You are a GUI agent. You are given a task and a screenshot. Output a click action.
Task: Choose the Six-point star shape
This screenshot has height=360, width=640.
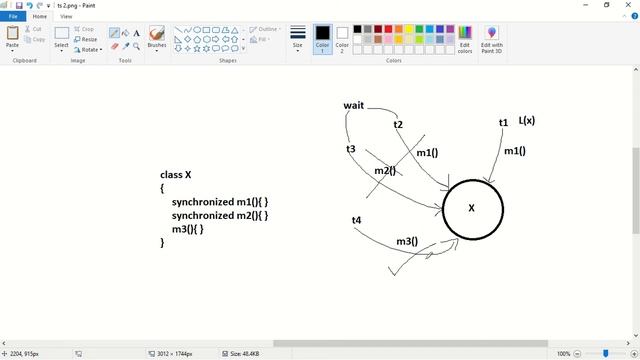pyautogui.click(x=207, y=49)
